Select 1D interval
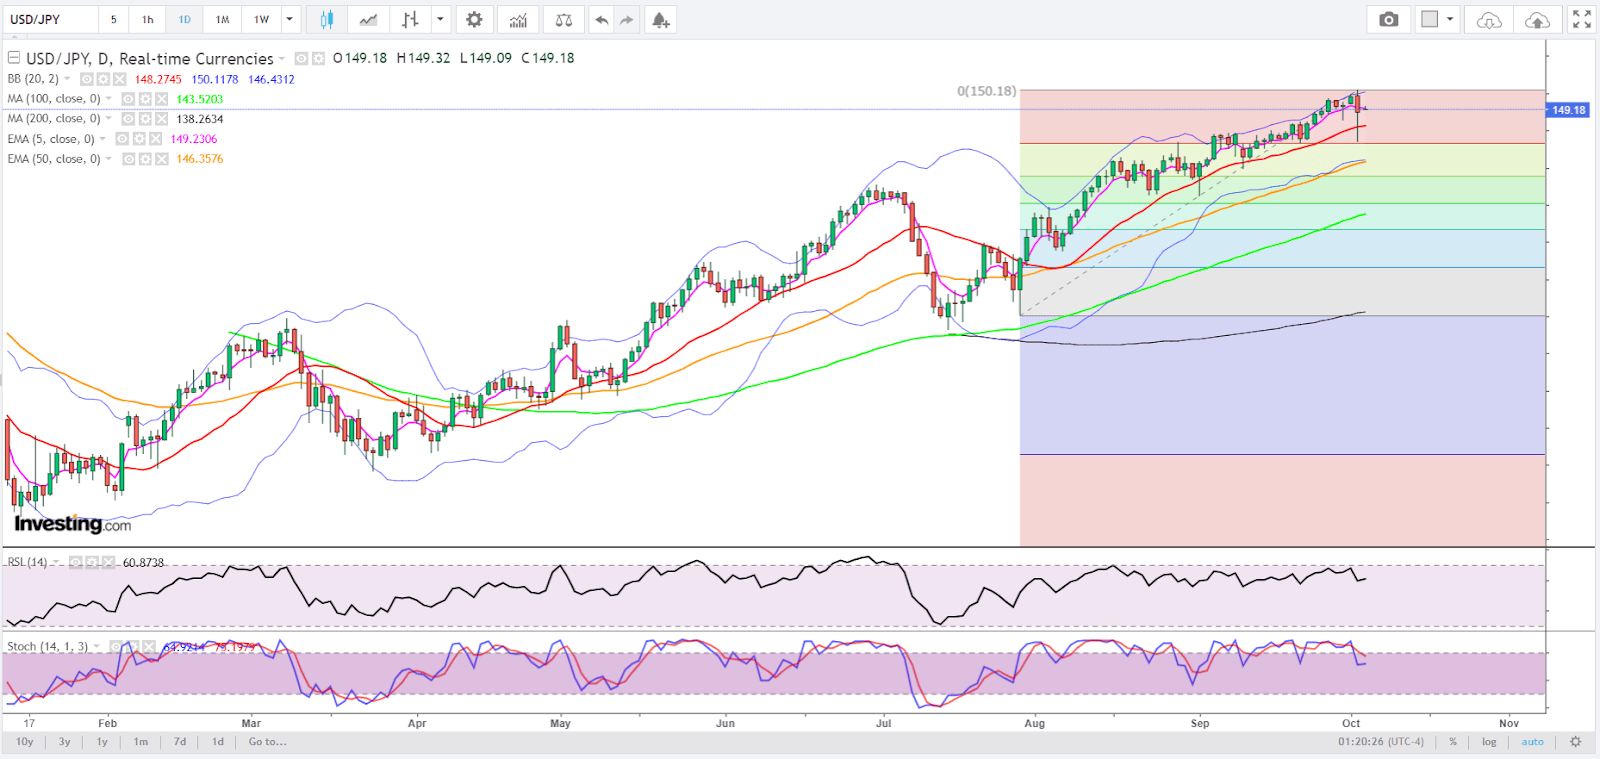1600x759 pixels. (x=185, y=19)
